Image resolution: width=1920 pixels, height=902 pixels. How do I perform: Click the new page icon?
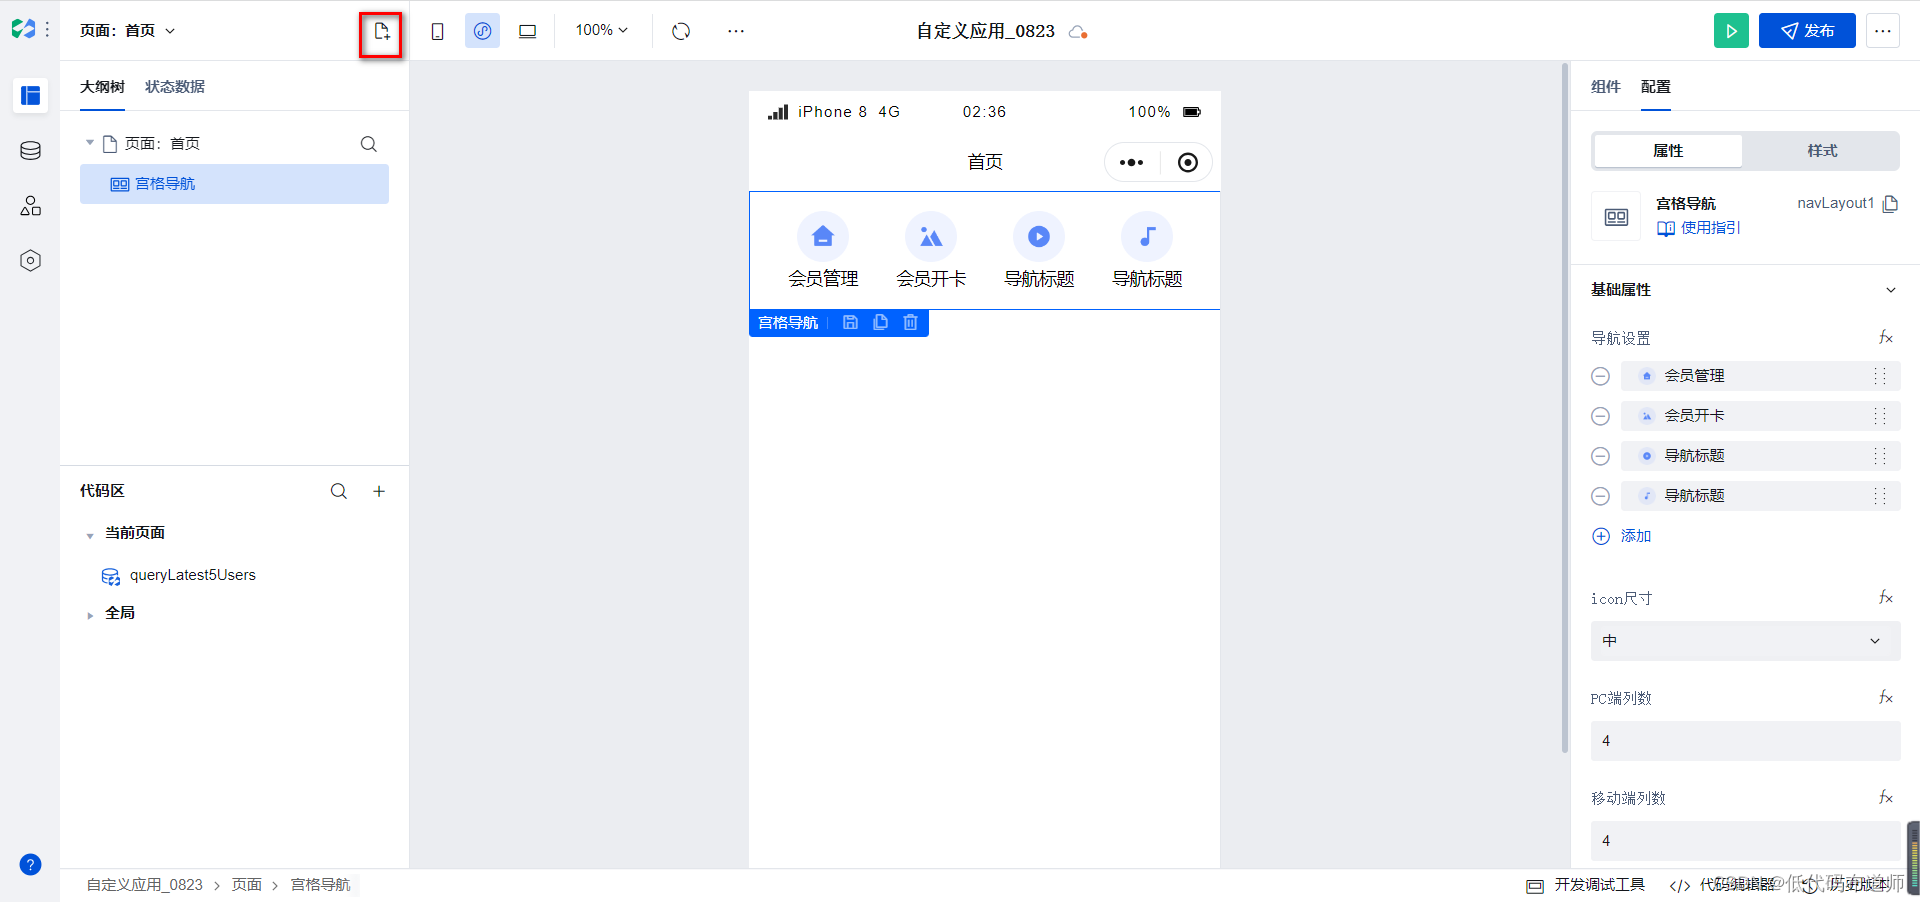[381, 31]
